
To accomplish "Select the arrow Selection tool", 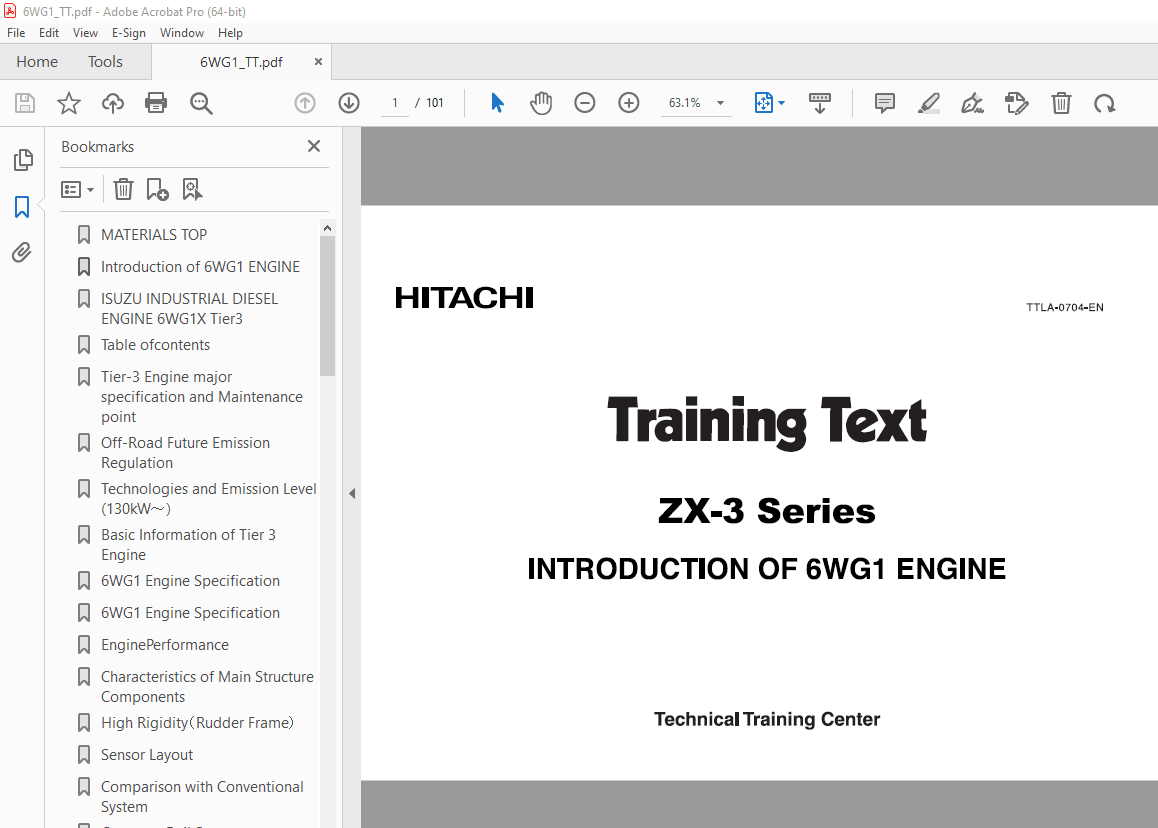I will coord(497,103).
